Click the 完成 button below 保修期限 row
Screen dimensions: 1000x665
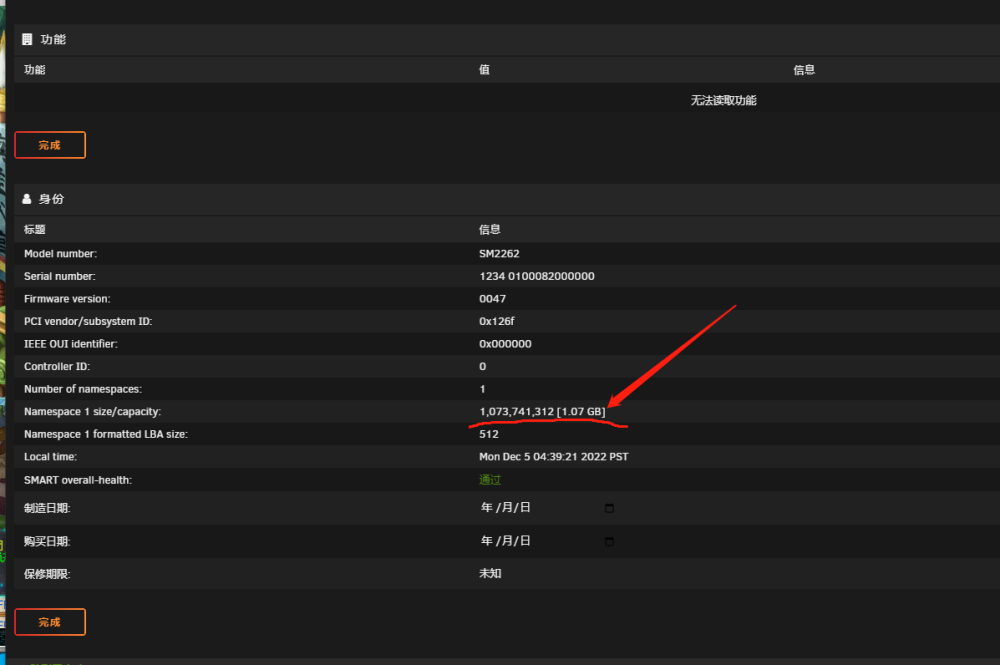50,622
